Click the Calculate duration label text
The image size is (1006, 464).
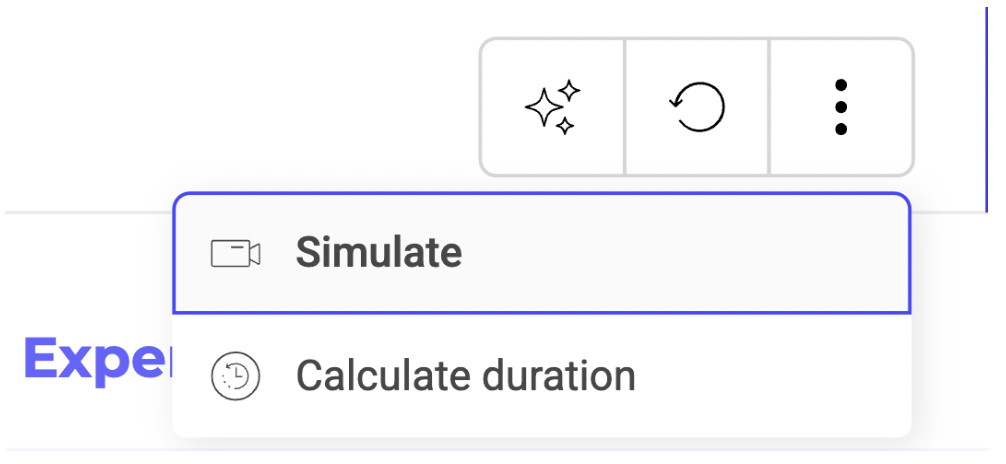(465, 375)
